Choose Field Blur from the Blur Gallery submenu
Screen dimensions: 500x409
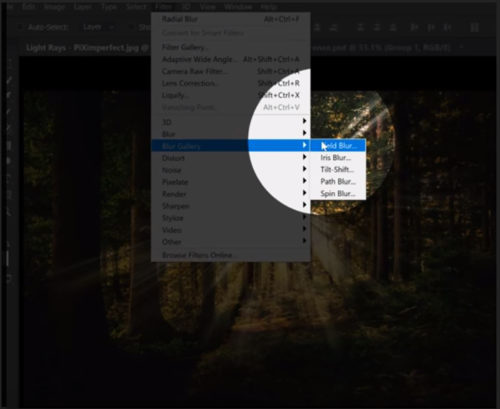(338, 145)
